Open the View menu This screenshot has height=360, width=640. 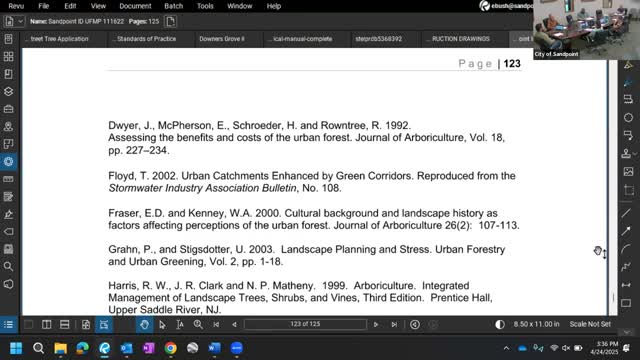[x=98, y=6]
